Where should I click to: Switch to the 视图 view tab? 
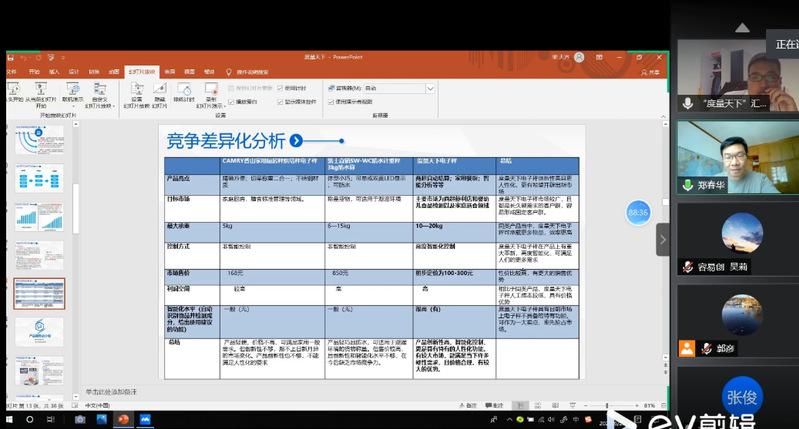190,72
